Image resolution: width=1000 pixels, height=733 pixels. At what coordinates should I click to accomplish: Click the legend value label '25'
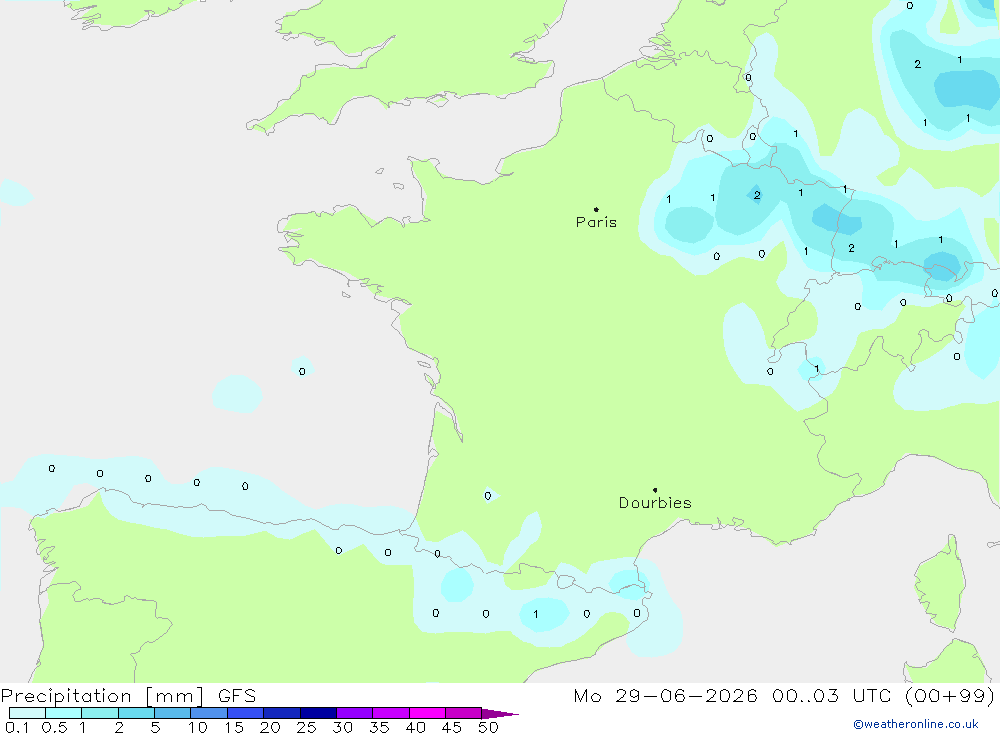pyautogui.click(x=307, y=727)
